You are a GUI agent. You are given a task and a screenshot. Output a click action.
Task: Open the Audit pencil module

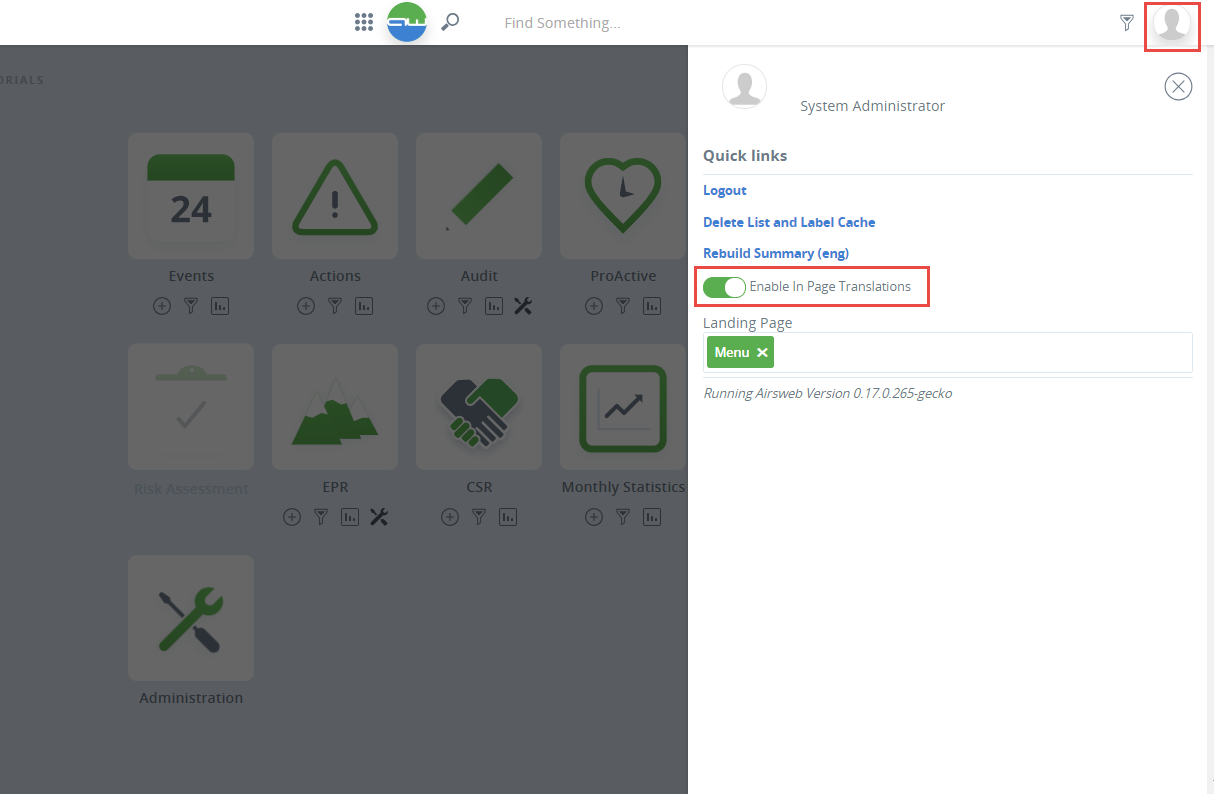point(479,197)
